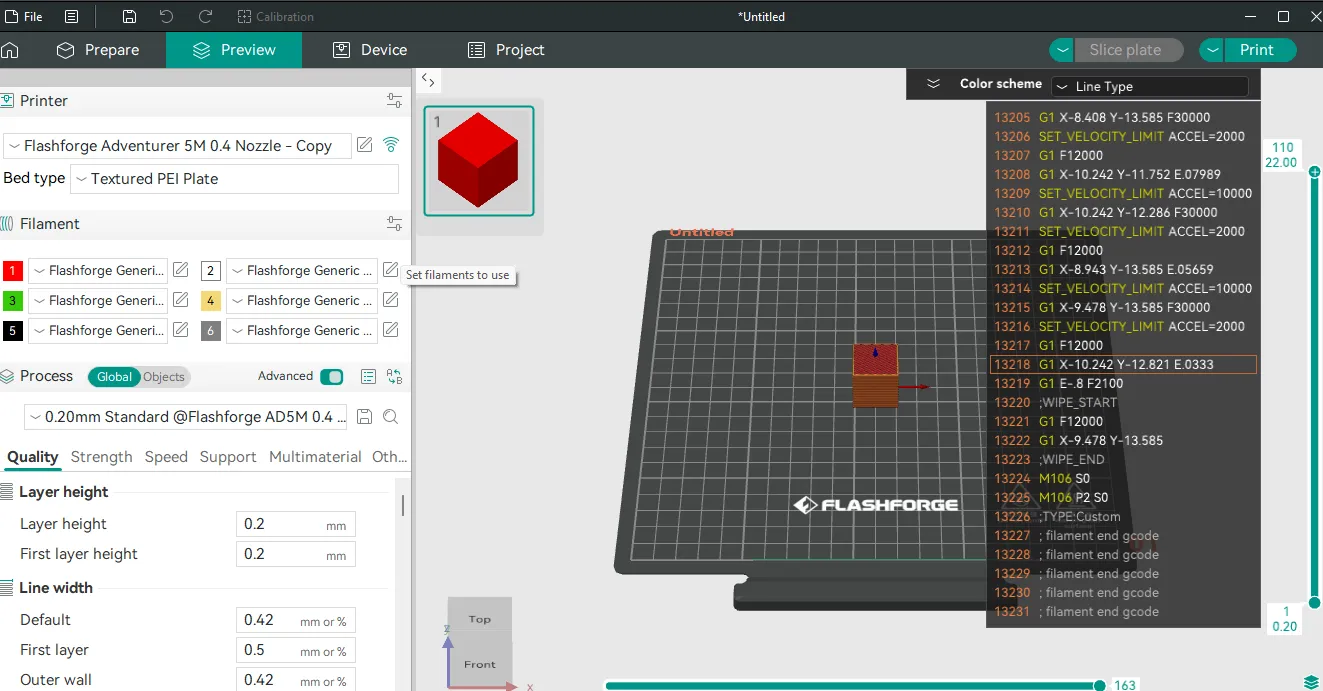
Task: Click the black filament 5 color swatch
Action: [x=13, y=331]
